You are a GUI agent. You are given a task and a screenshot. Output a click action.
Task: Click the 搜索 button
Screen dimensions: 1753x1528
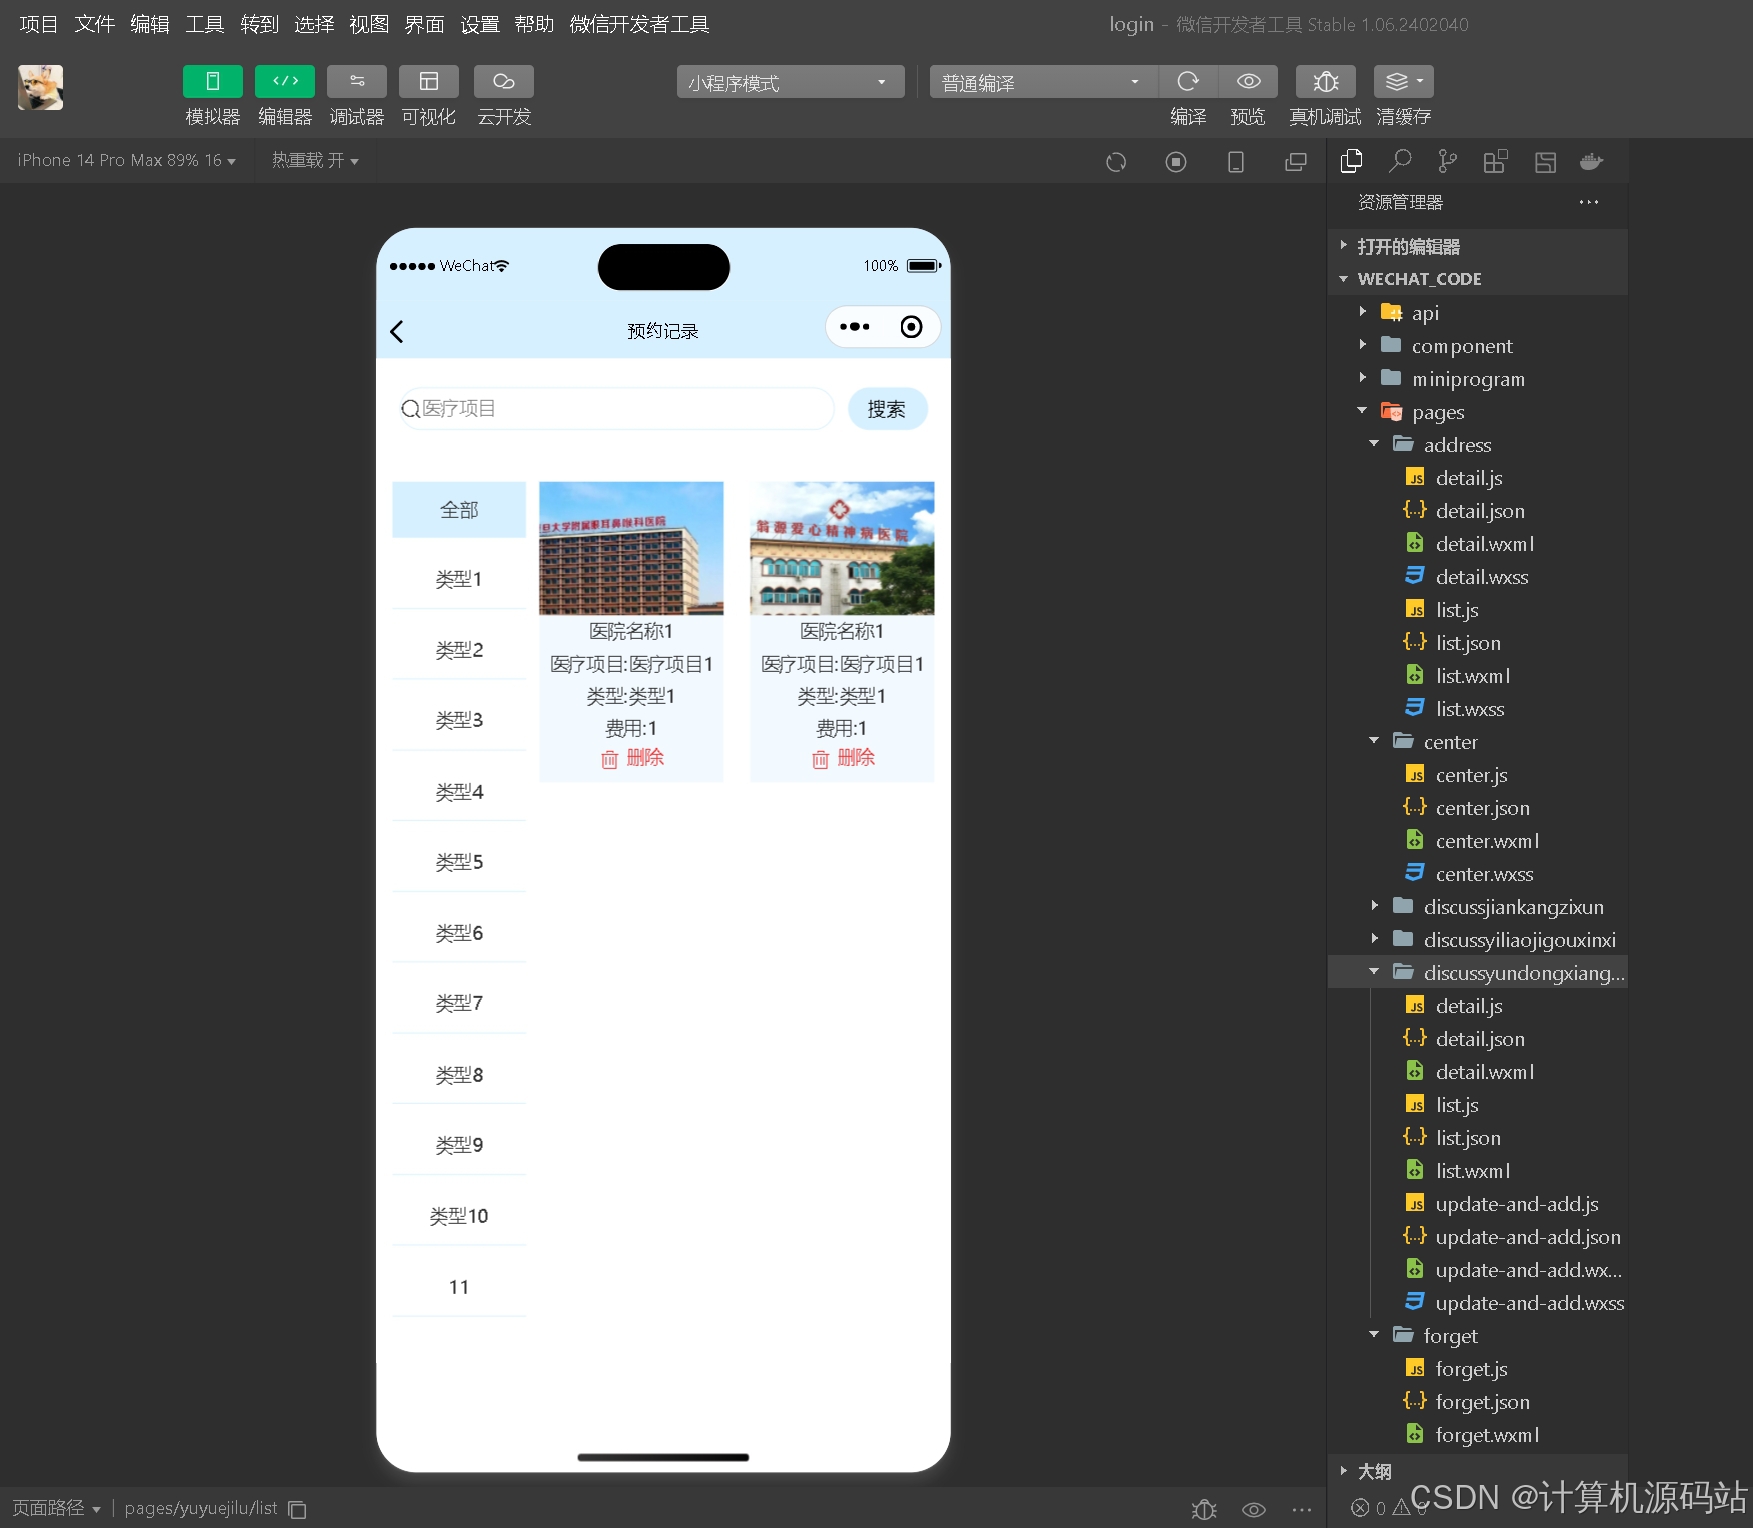(x=887, y=409)
